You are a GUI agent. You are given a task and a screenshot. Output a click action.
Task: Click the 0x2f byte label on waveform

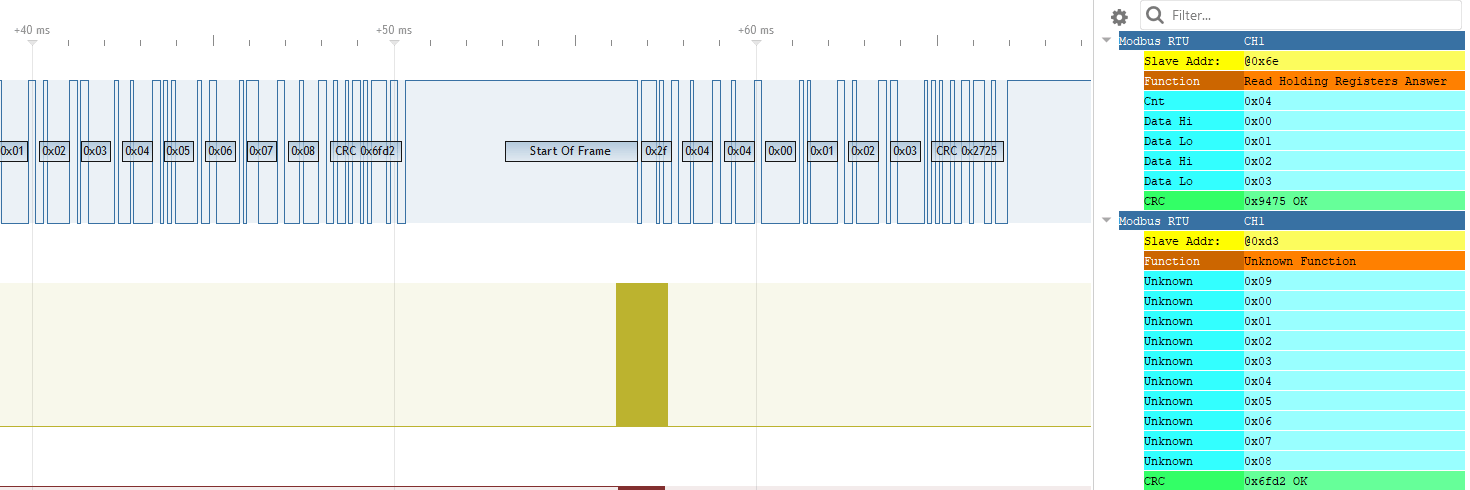coord(655,151)
